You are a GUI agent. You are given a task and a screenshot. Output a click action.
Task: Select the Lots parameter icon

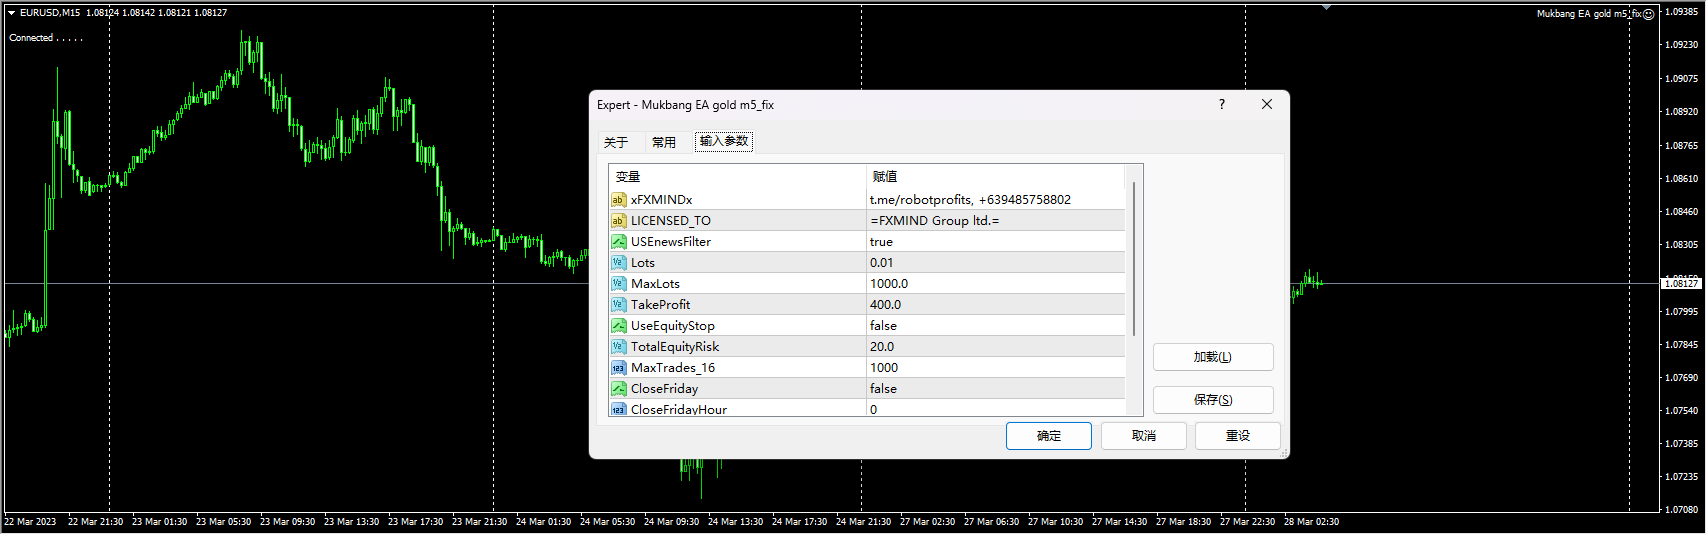(x=618, y=263)
